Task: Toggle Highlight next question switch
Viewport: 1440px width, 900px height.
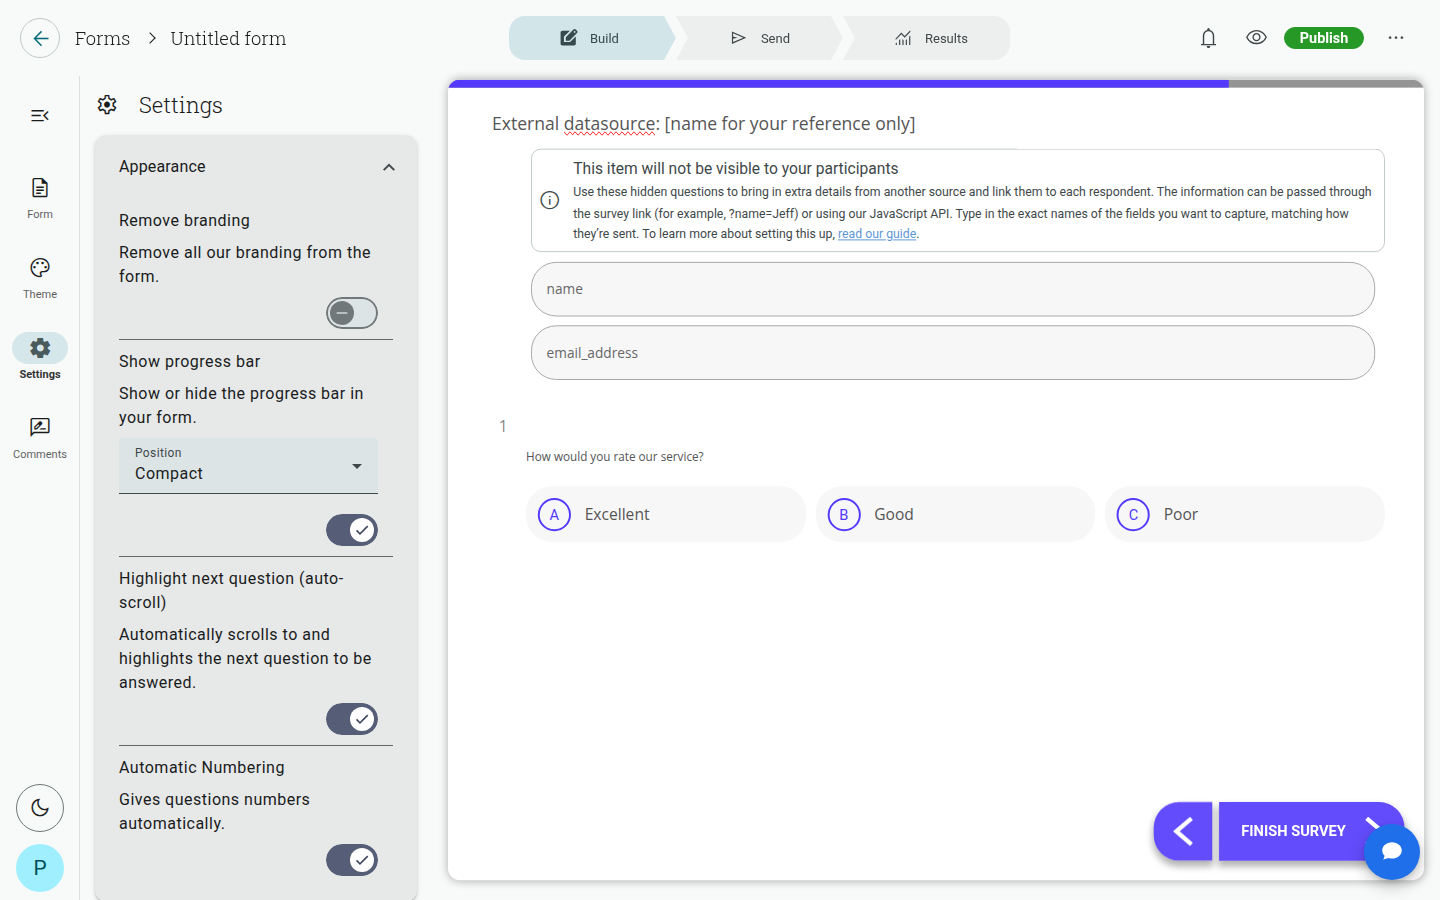Action: (352, 719)
